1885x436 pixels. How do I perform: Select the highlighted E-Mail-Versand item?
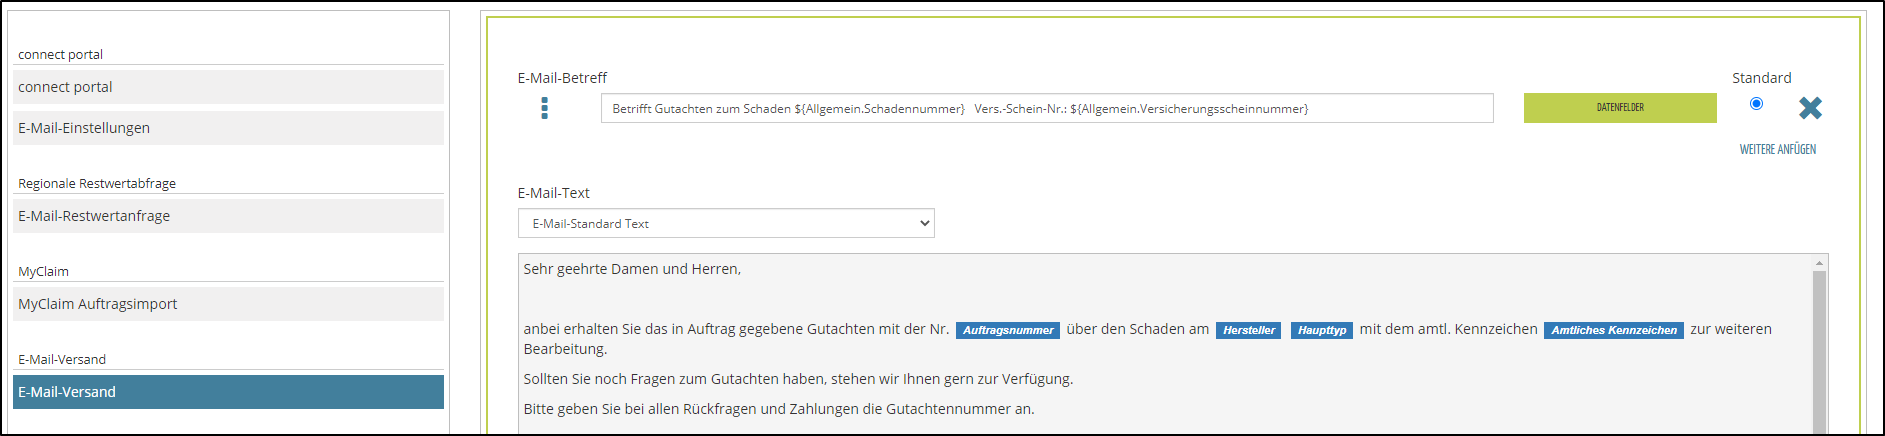tap(228, 392)
